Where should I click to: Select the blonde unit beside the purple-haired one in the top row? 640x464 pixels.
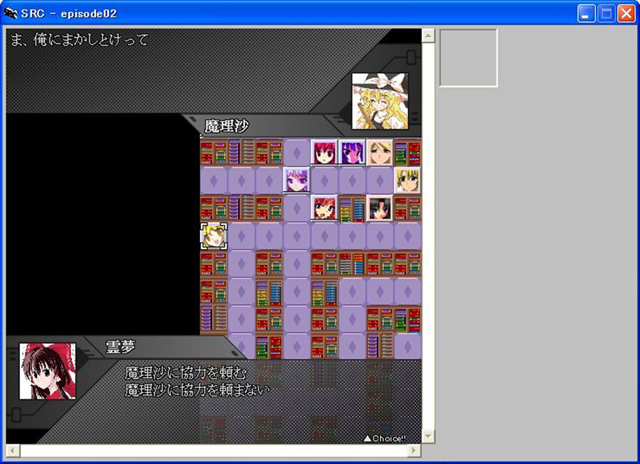(x=380, y=153)
